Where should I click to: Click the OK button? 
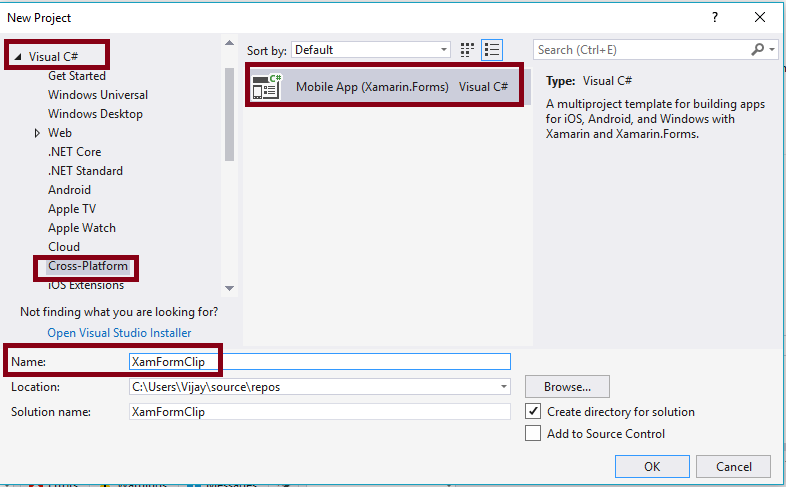(652, 466)
